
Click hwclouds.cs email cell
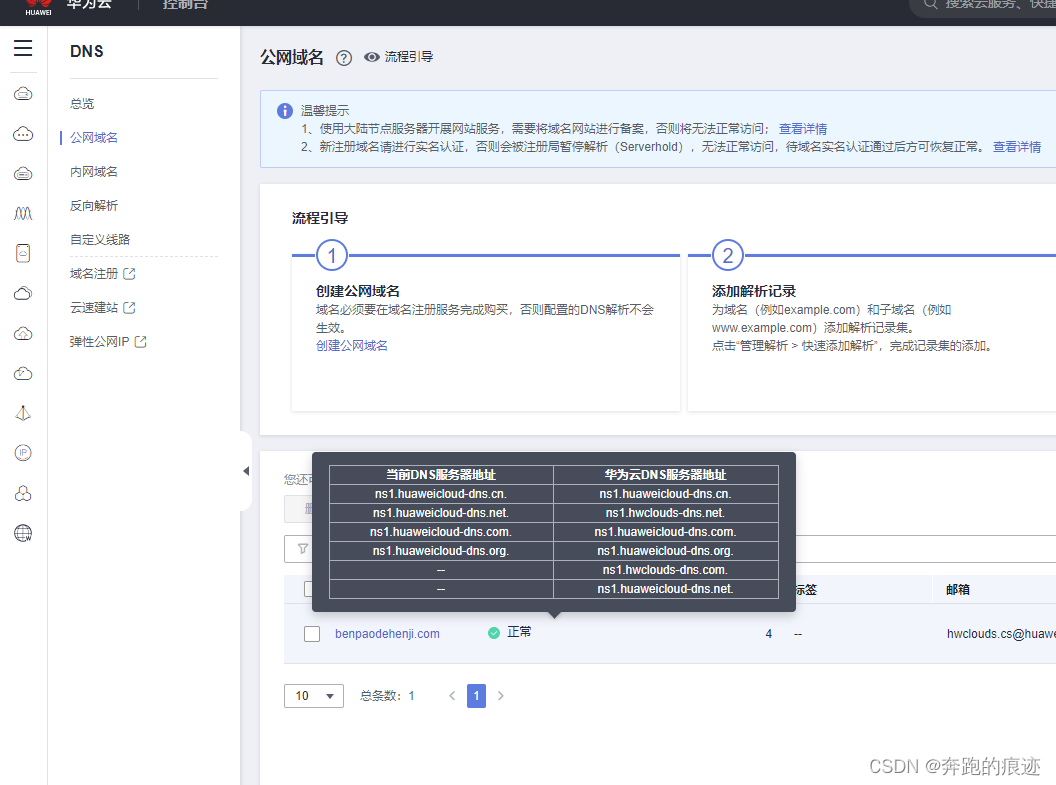coord(1001,634)
